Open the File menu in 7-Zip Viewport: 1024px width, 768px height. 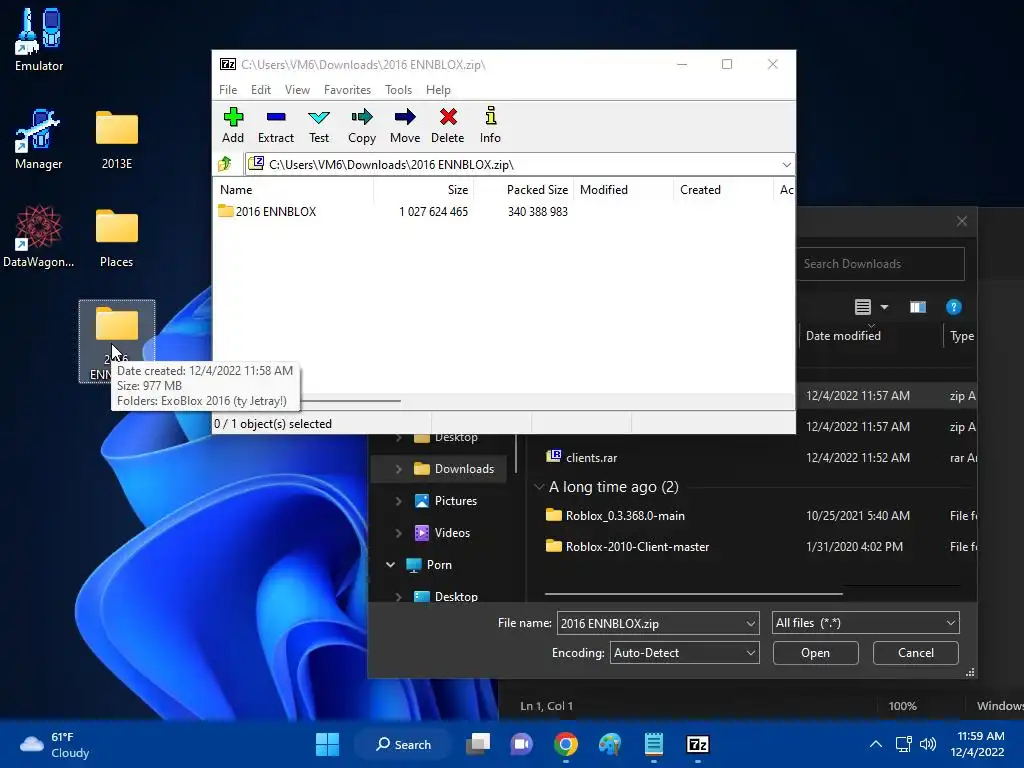click(228, 89)
